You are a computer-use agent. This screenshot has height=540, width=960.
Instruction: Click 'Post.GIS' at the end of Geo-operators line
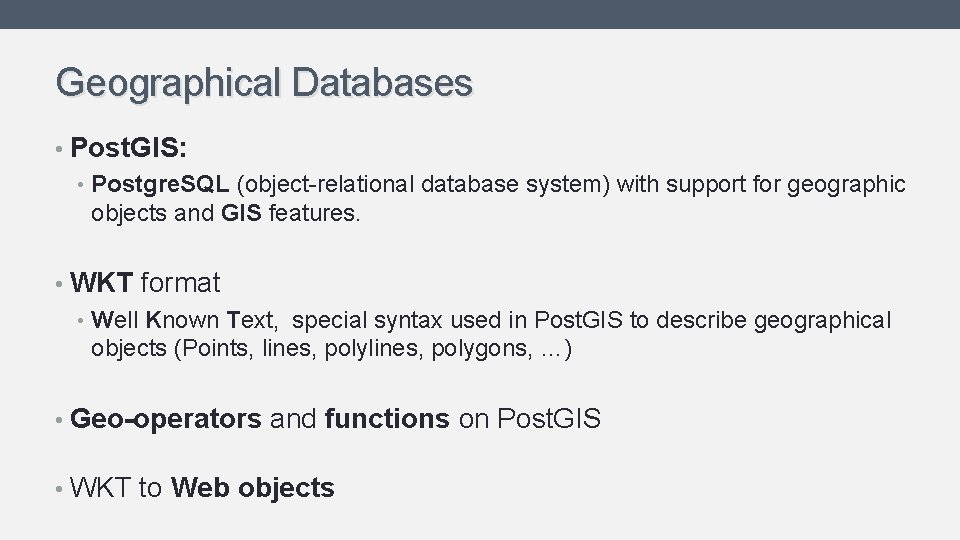tap(548, 419)
